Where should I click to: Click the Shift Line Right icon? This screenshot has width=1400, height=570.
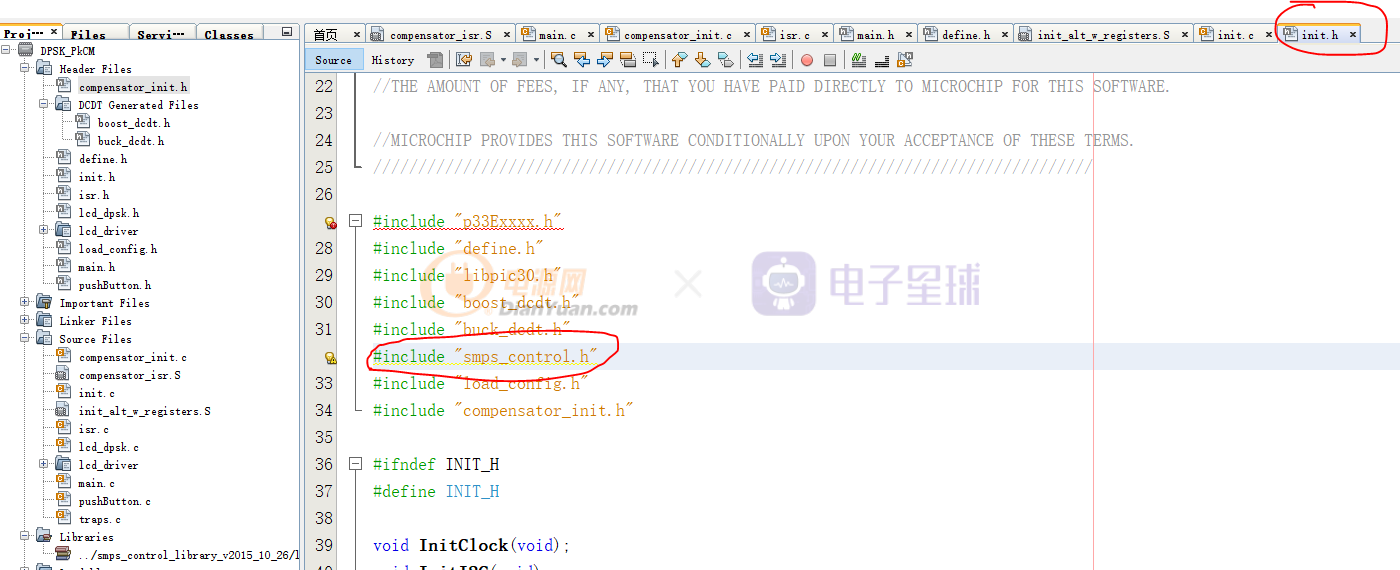[x=777, y=60]
